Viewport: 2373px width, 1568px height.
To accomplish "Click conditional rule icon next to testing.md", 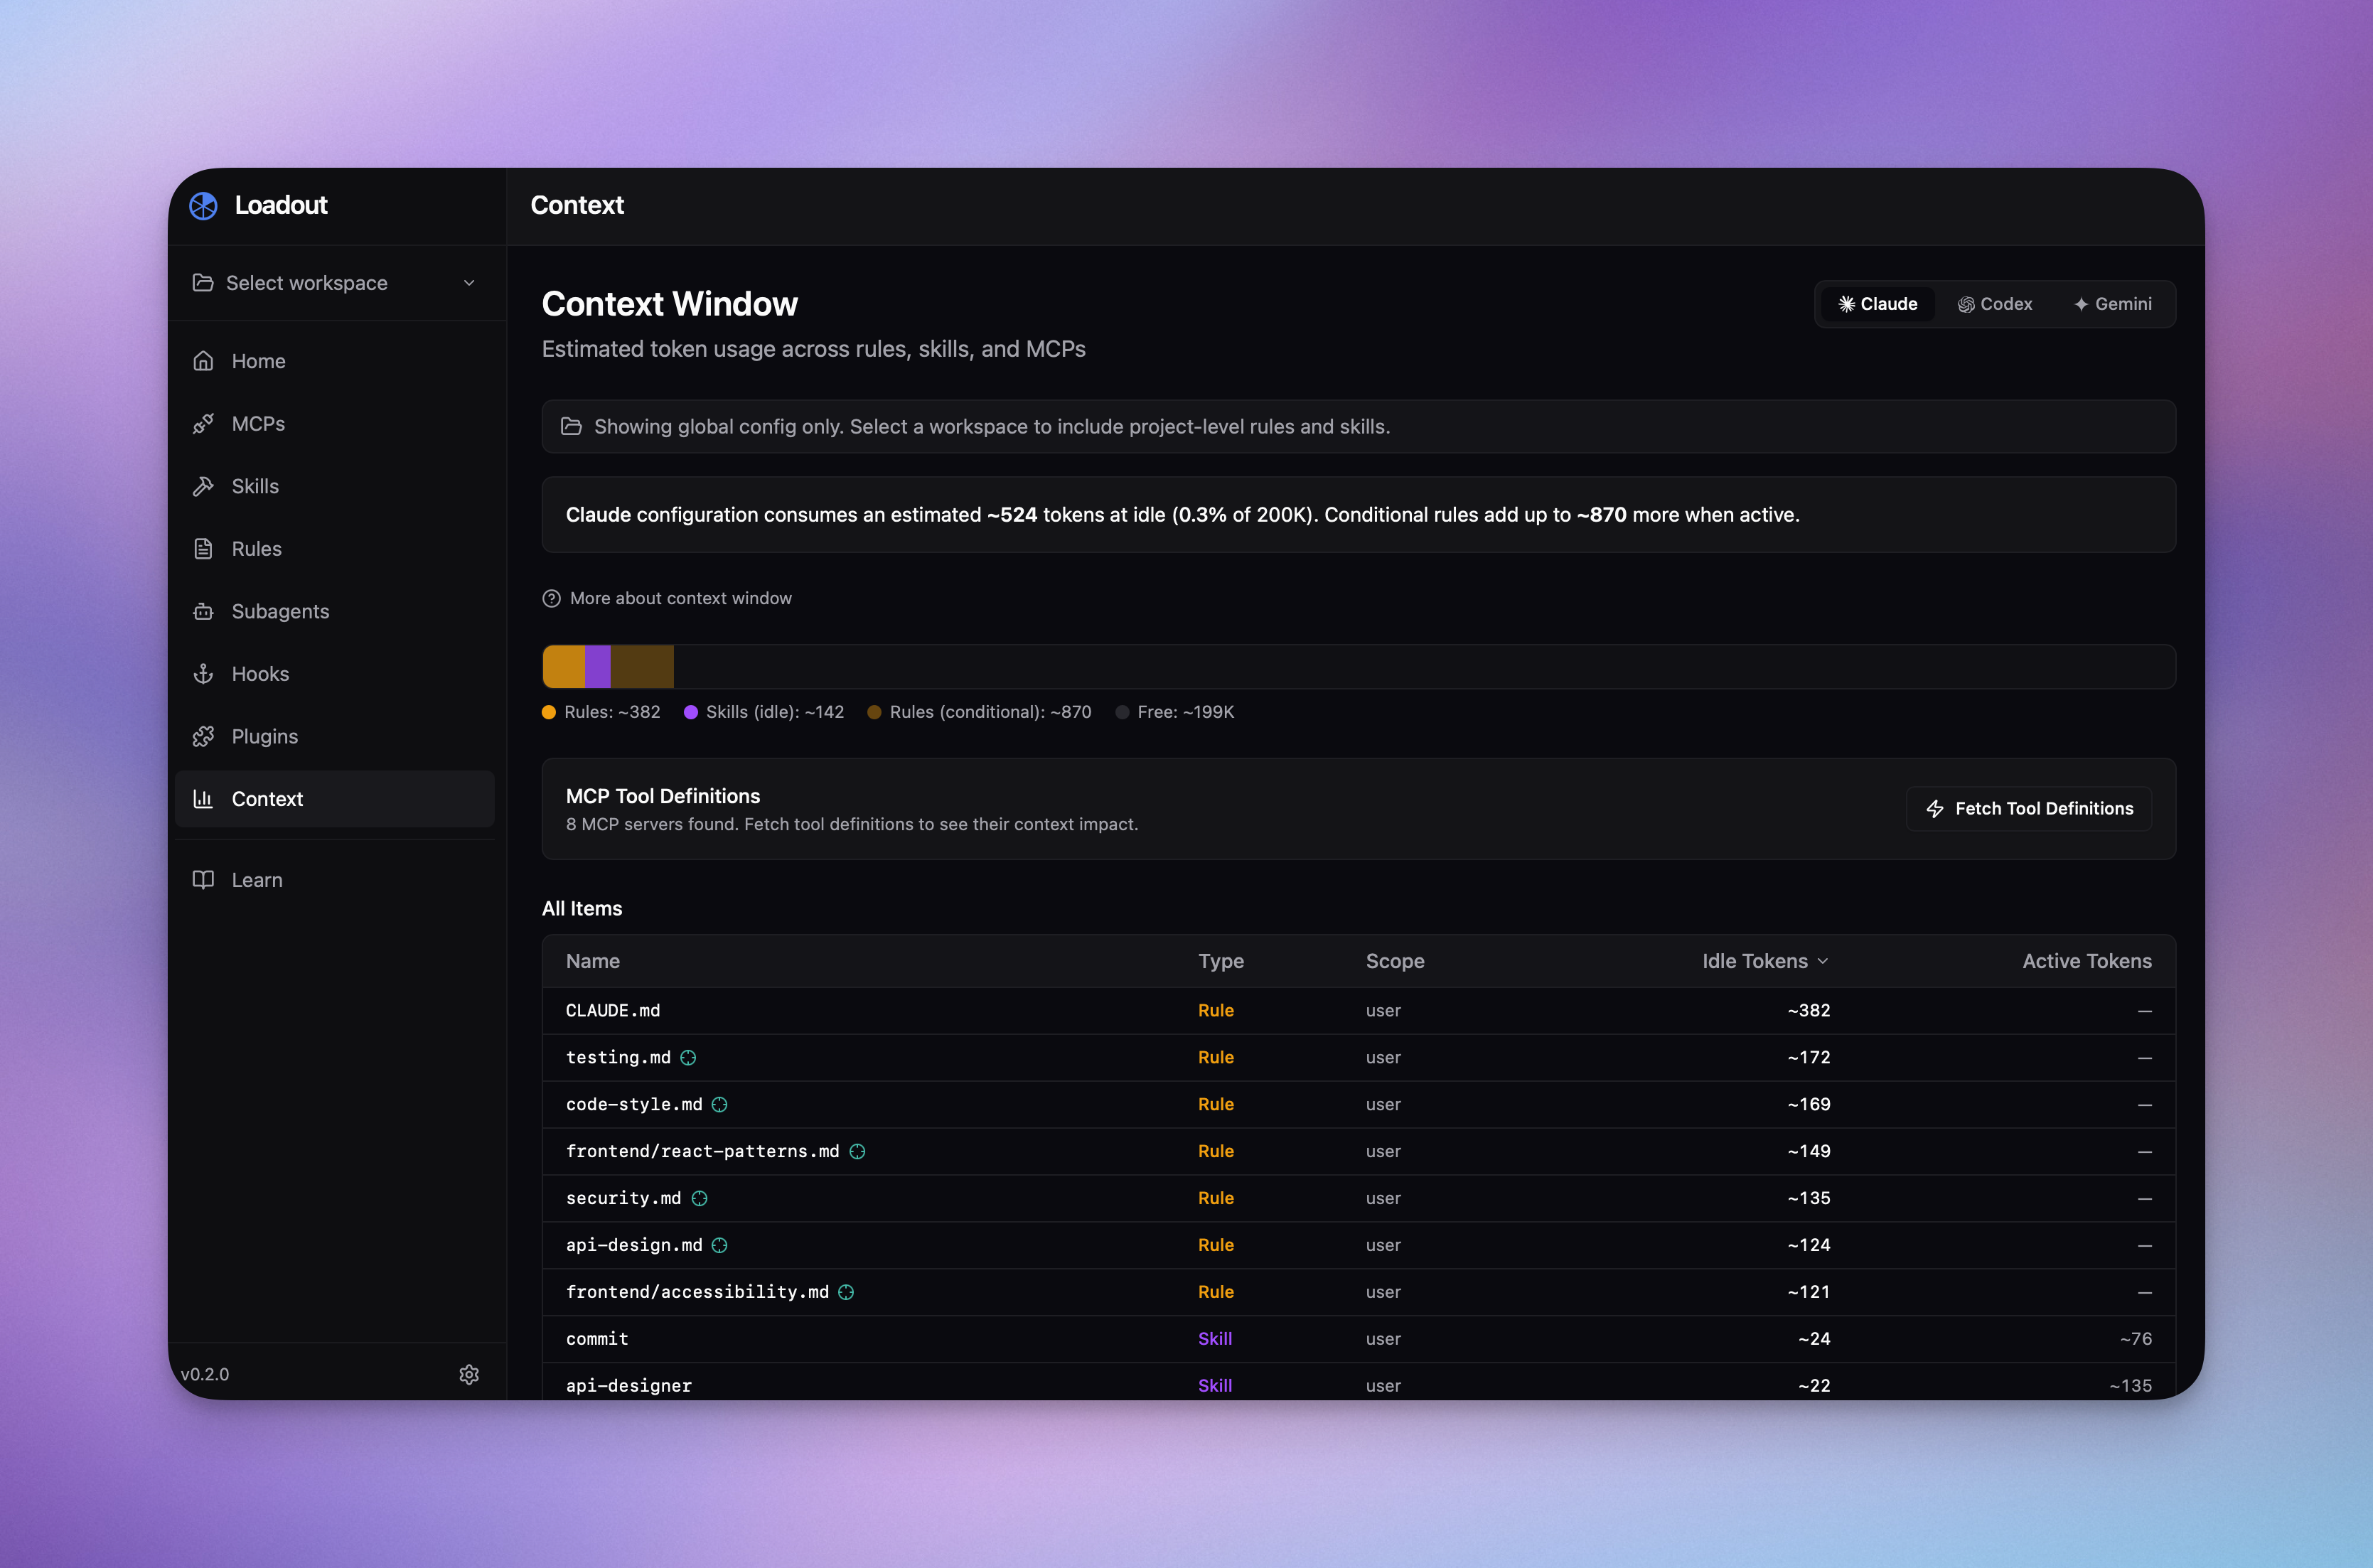I will point(688,1057).
